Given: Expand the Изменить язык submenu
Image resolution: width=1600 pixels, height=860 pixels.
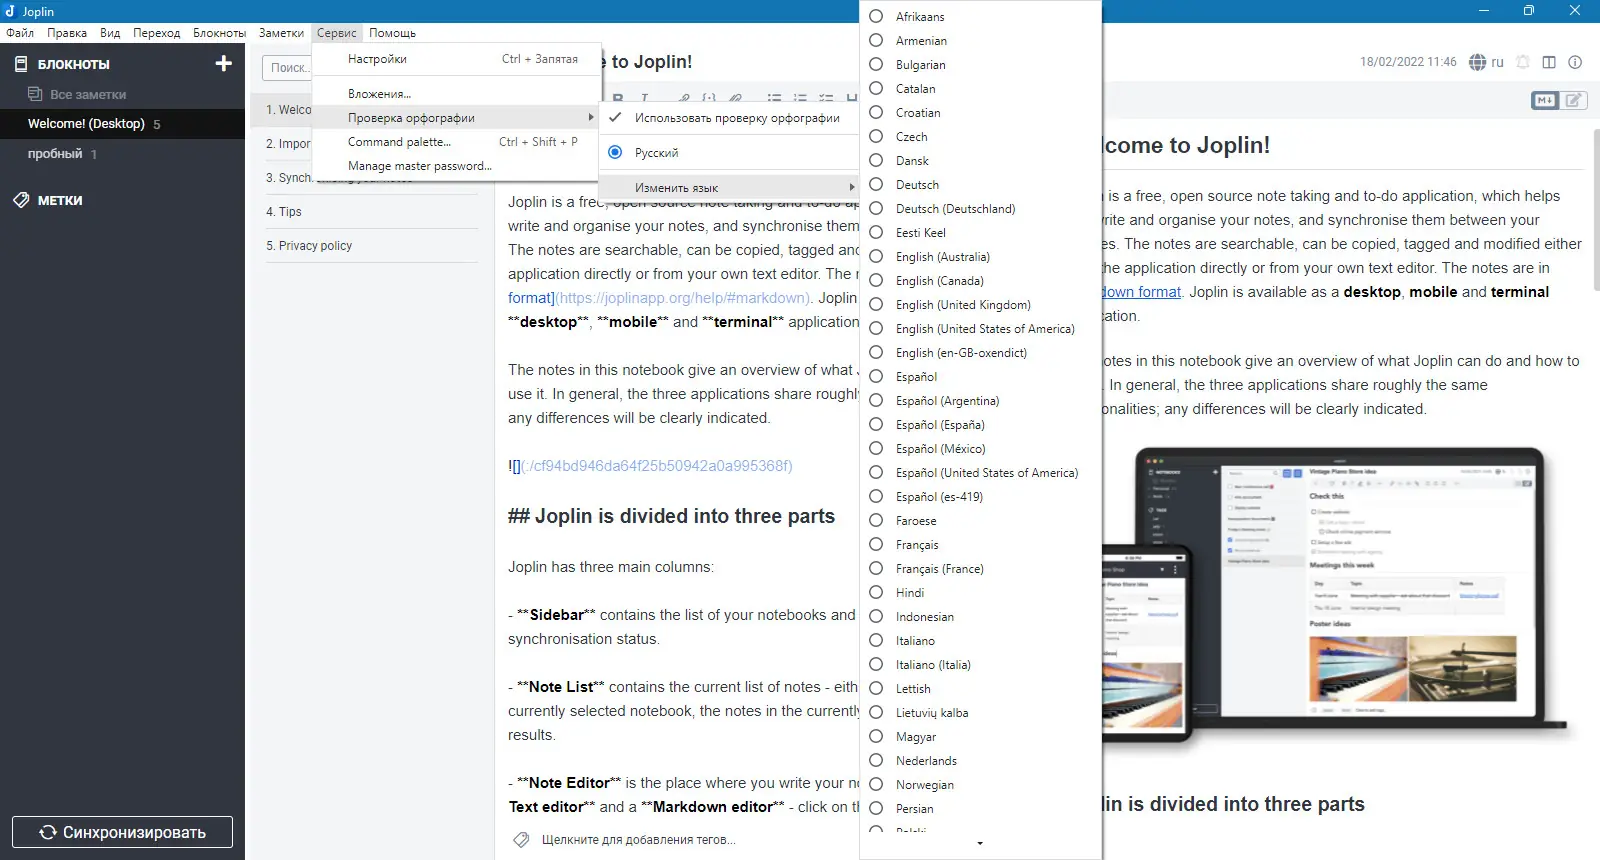Looking at the screenshot, I should point(729,188).
